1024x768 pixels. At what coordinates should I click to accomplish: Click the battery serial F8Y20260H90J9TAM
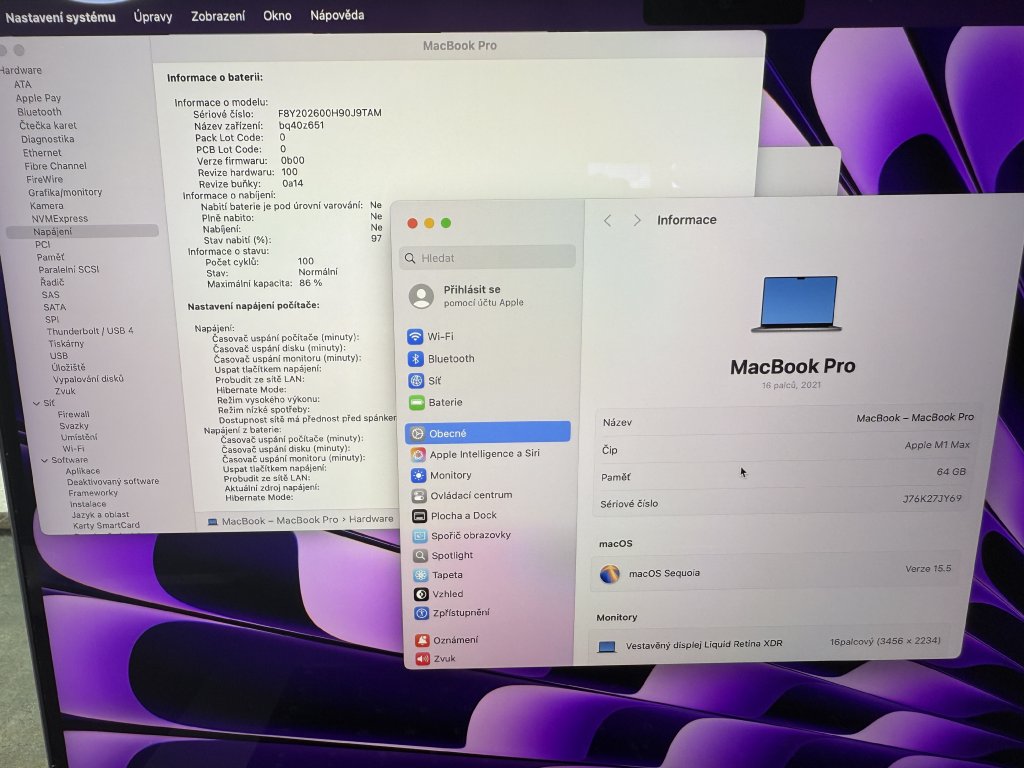[x=330, y=113]
